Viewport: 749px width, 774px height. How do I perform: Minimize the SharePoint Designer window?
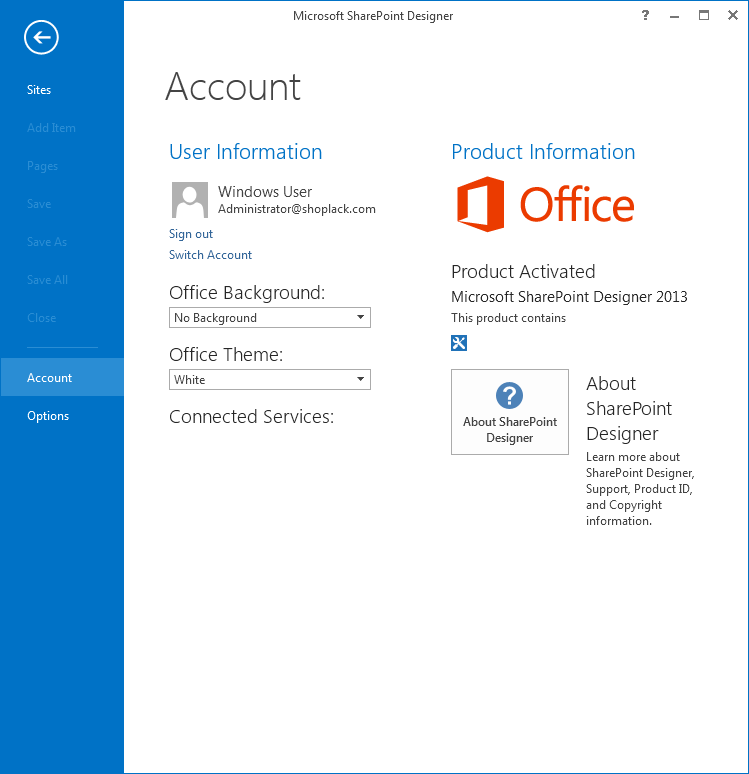pyautogui.click(x=674, y=16)
